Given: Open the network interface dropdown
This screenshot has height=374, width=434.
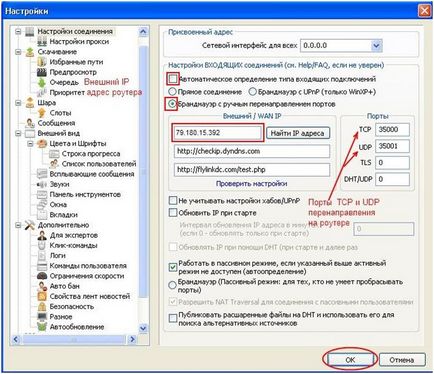Looking at the screenshot, I should point(376,46).
